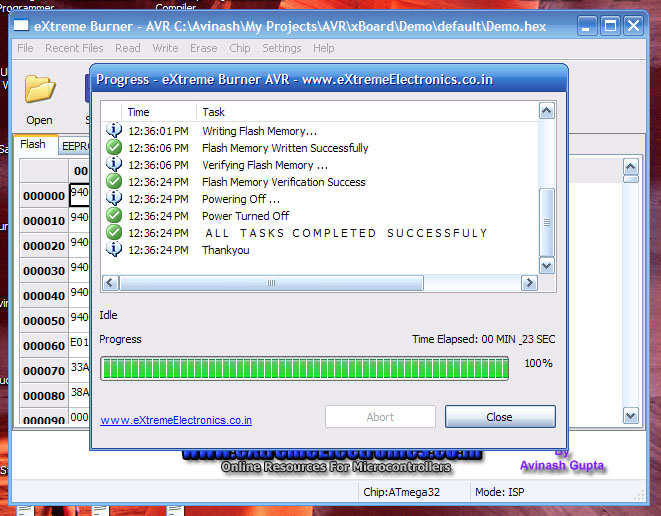This screenshot has width=661, height=516.
Task: Click success icon for ALL TASKS COMPLETED row
Action: (x=114, y=232)
